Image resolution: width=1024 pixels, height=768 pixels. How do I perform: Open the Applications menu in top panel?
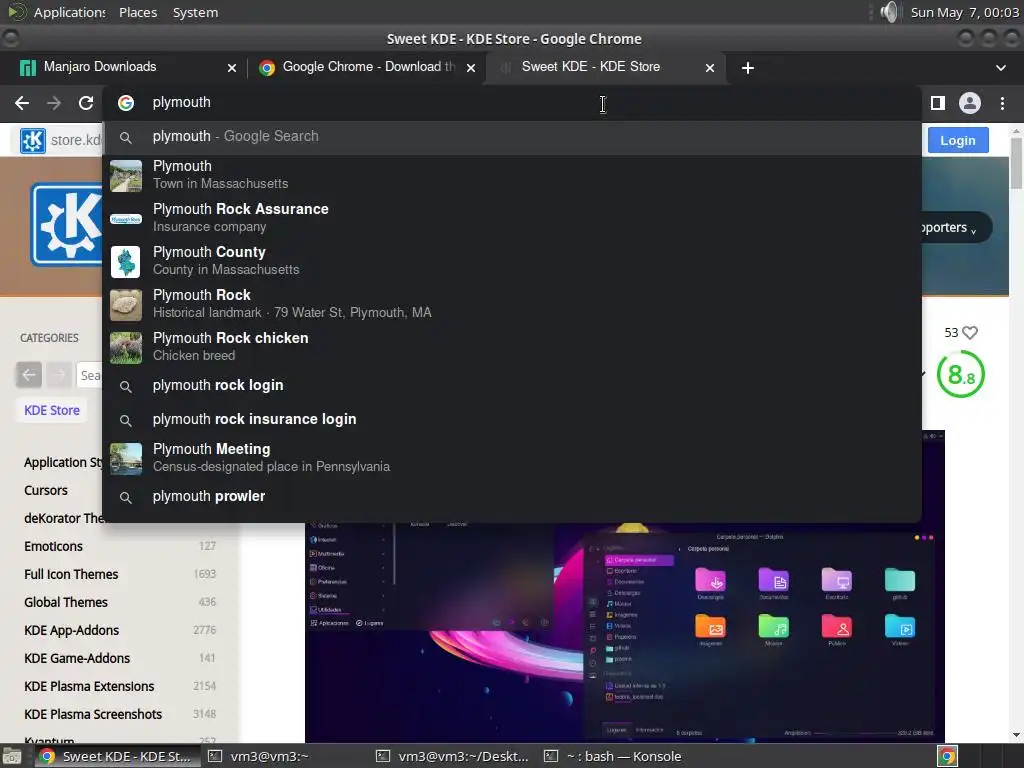57,12
